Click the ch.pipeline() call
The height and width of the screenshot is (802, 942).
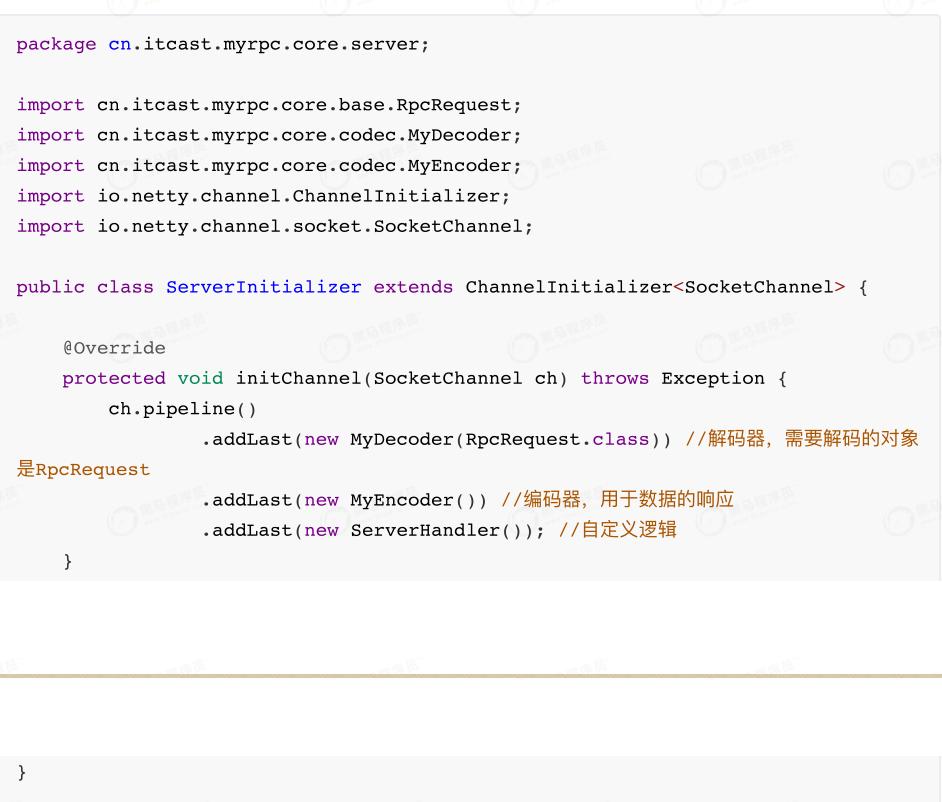[x=183, y=409]
